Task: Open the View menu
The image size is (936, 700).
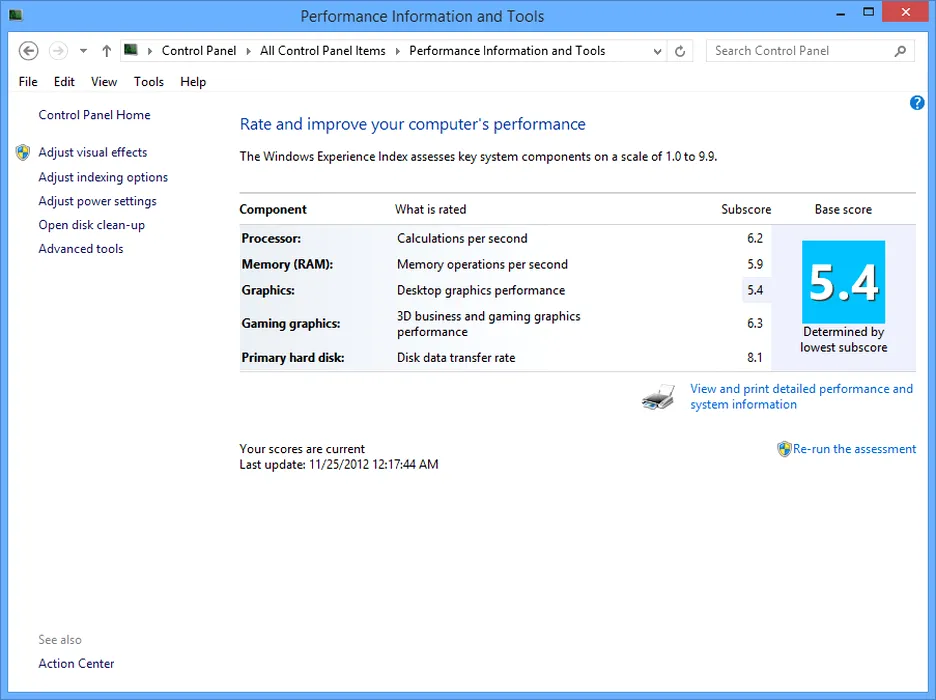Action: (104, 82)
